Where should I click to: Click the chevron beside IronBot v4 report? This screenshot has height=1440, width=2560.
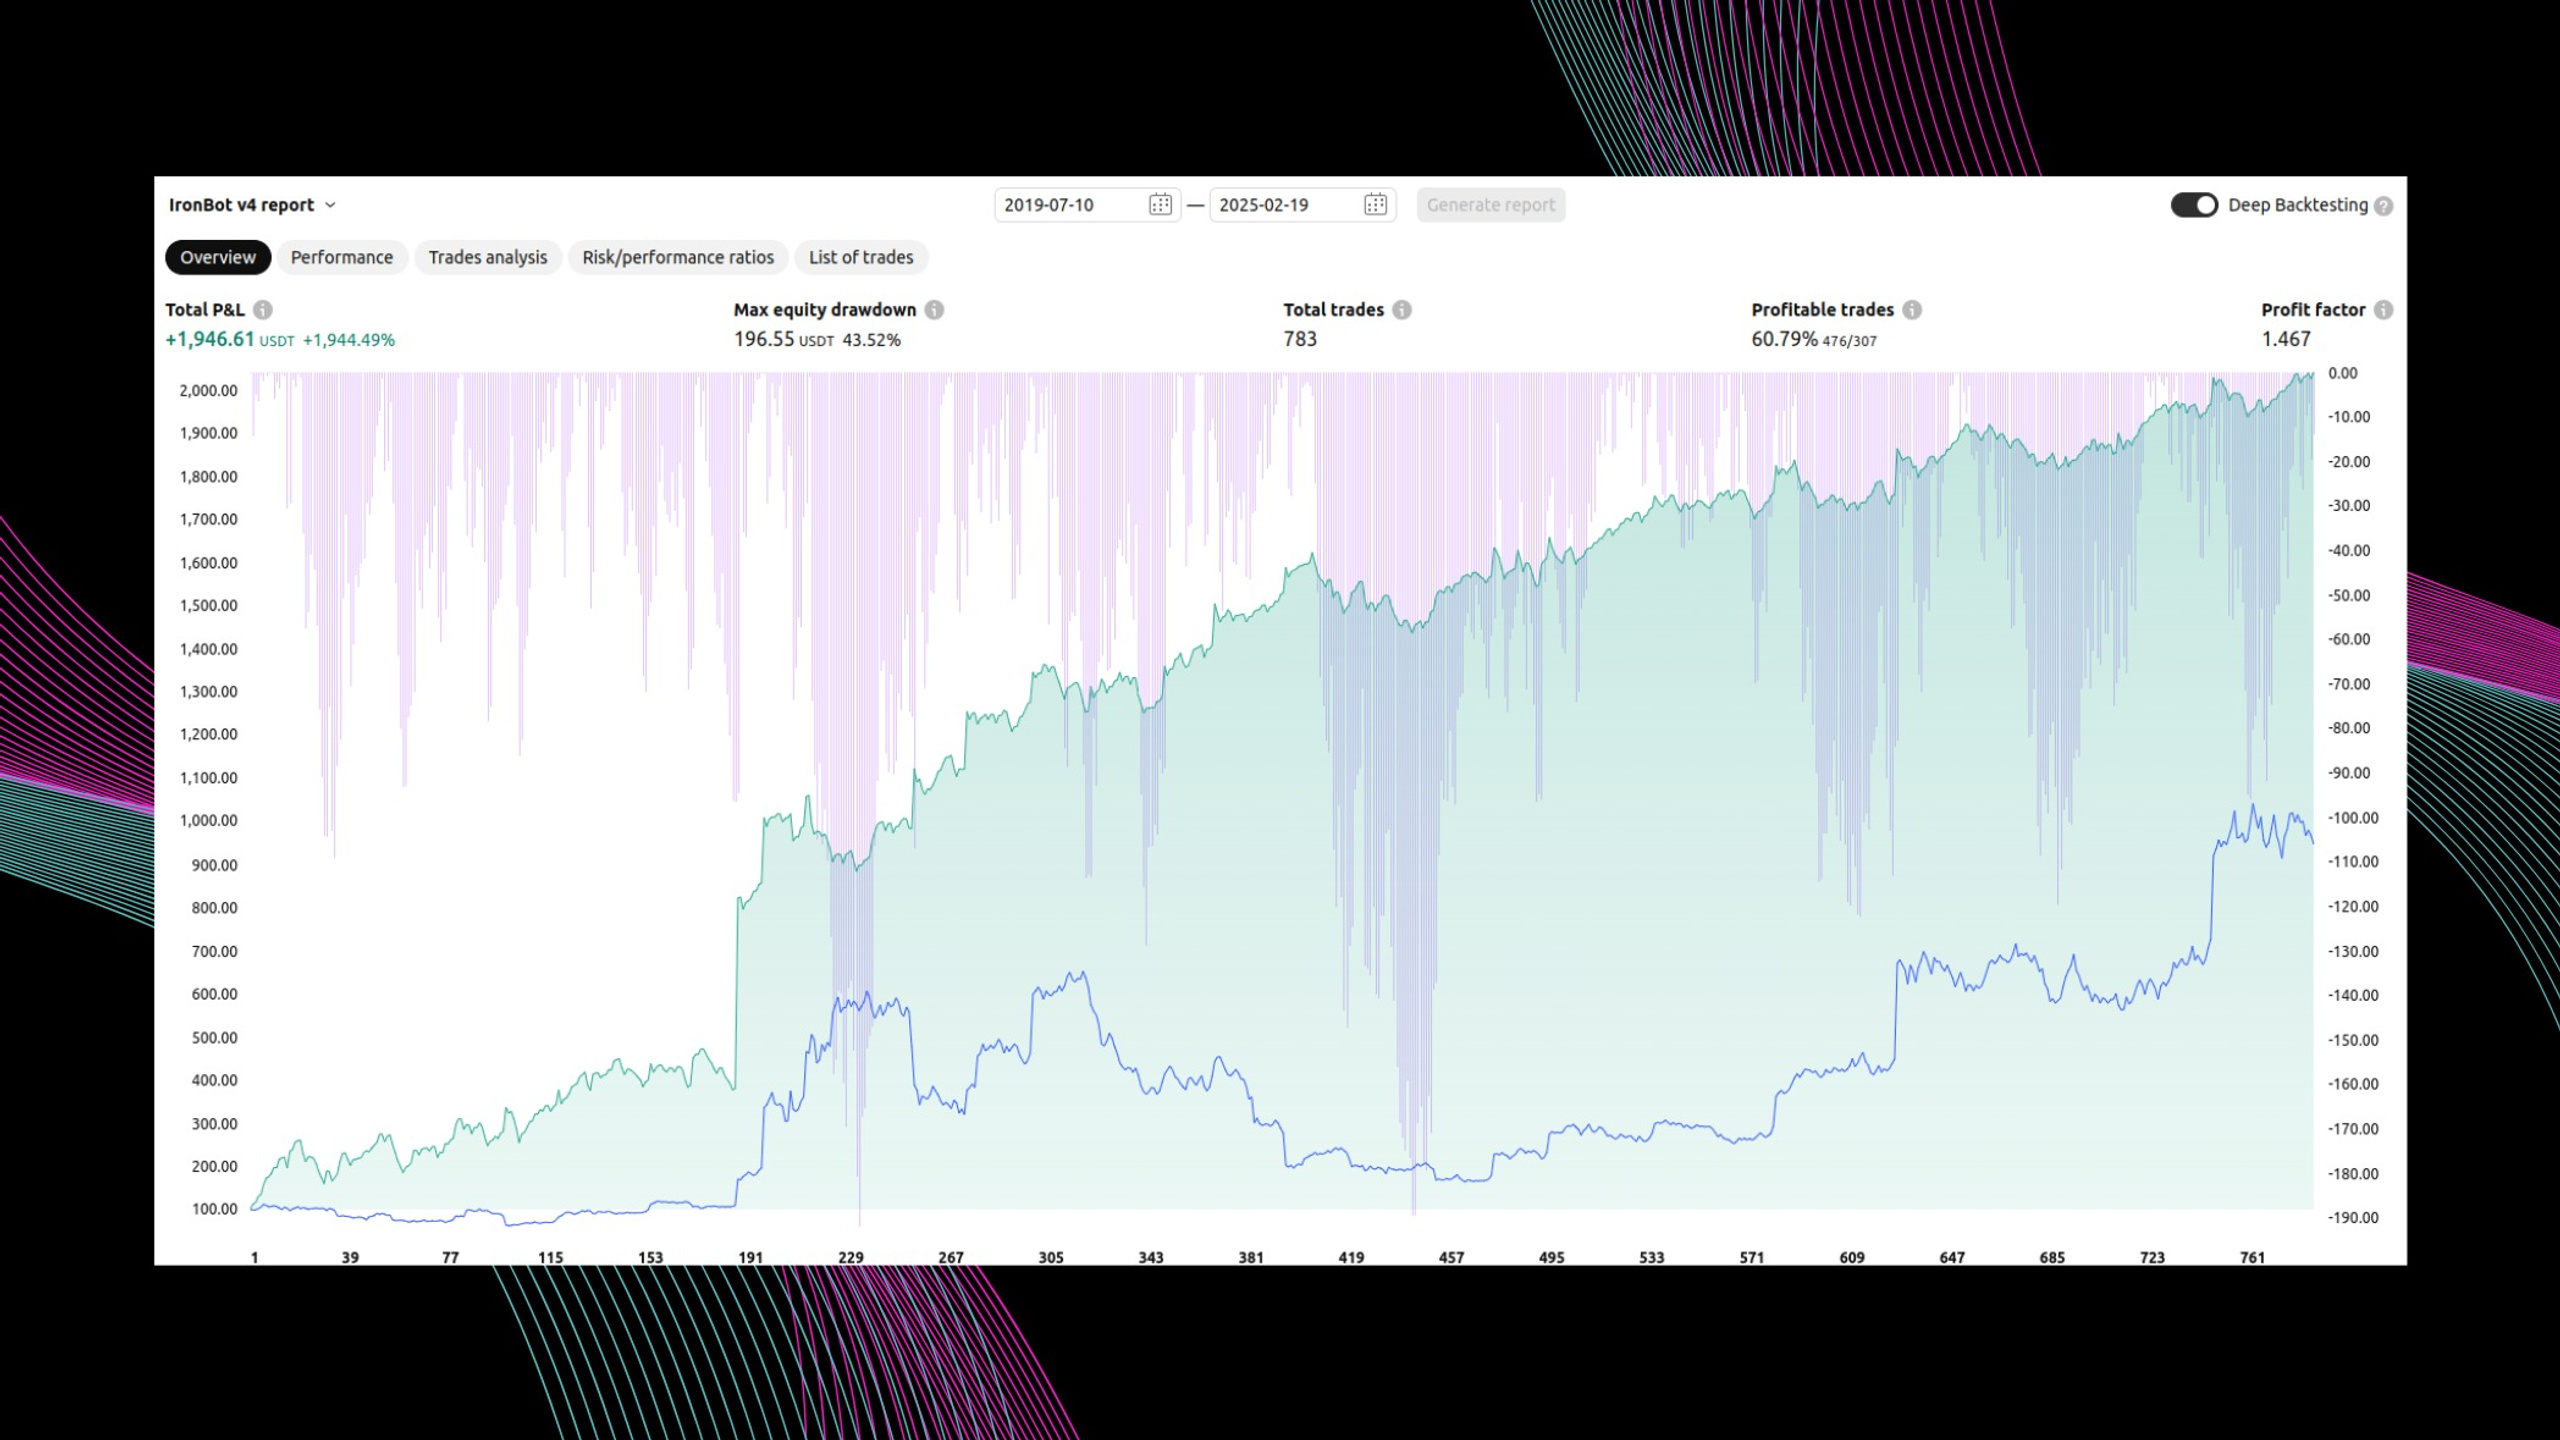point(330,205)
